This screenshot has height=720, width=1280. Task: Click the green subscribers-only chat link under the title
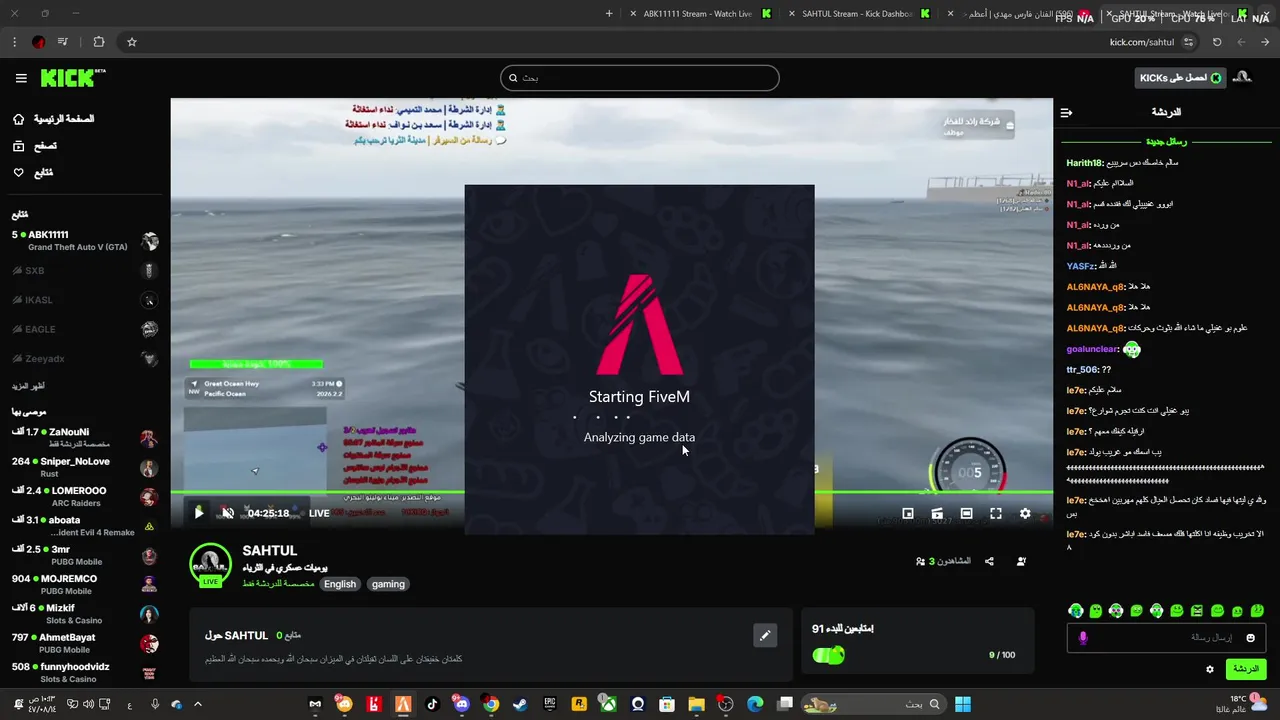click(279, 583)
